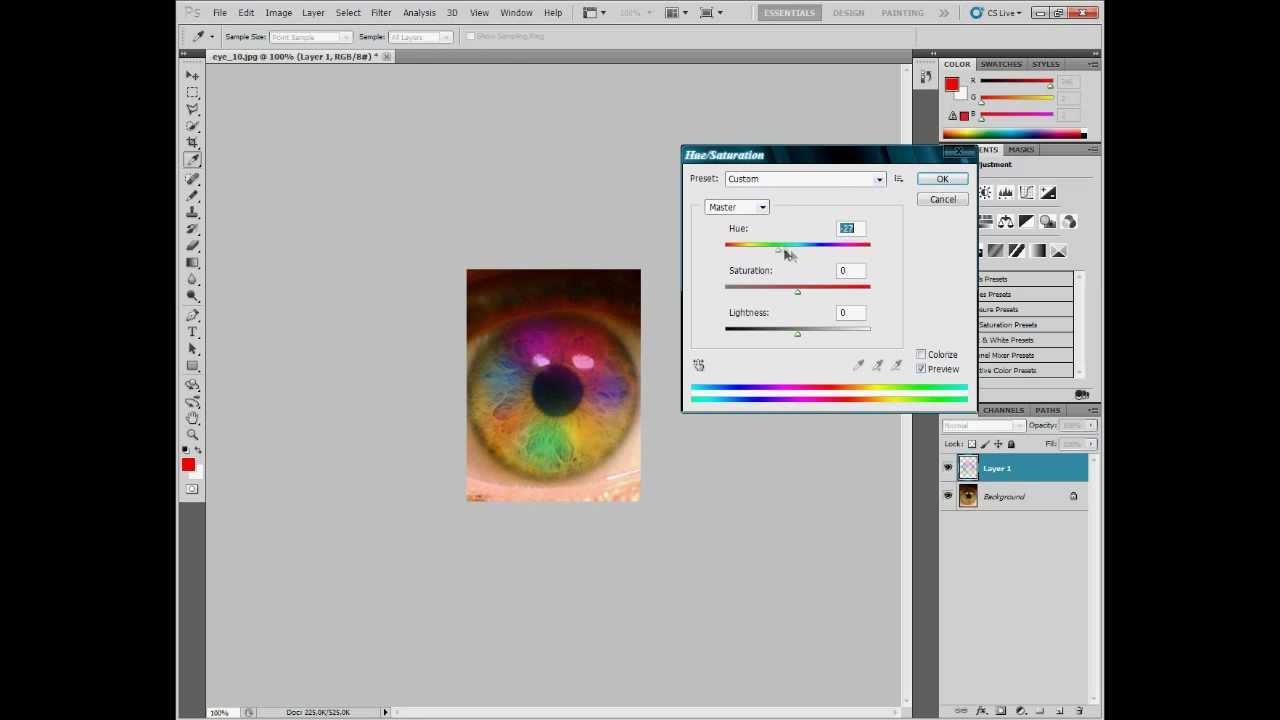The width and height of the screenshot is (1280, 720).
Task: Toggle lock position icon
Action: pyautogui.click(x=998, y=444)
